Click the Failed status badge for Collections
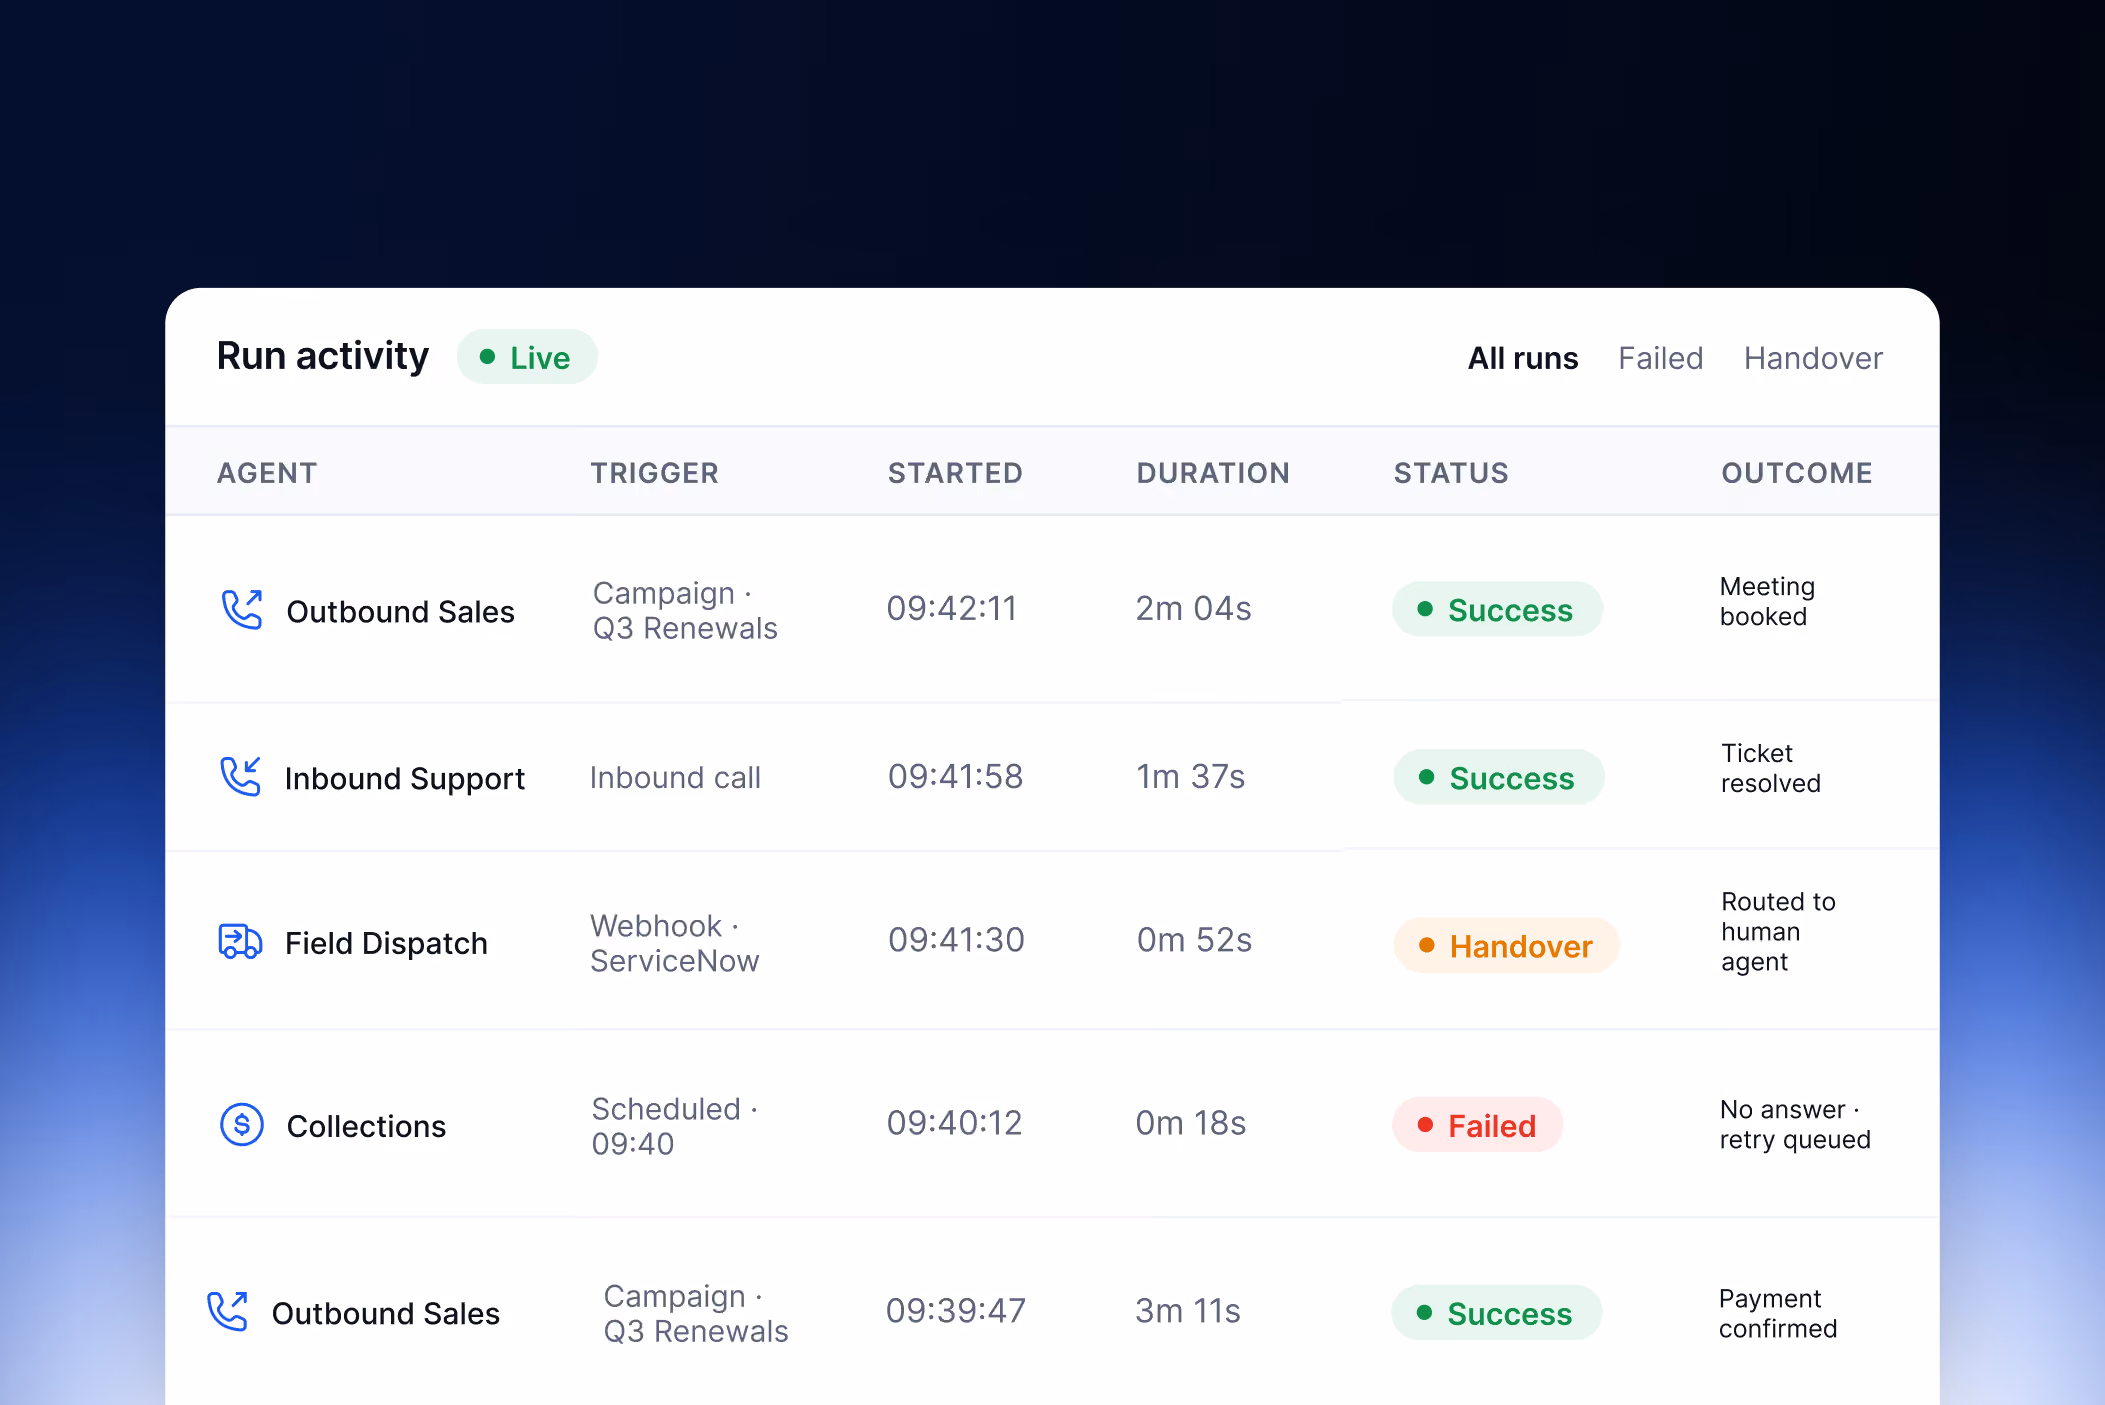Viewport: 2105px width, 1405px height. coord(1477,1125)
